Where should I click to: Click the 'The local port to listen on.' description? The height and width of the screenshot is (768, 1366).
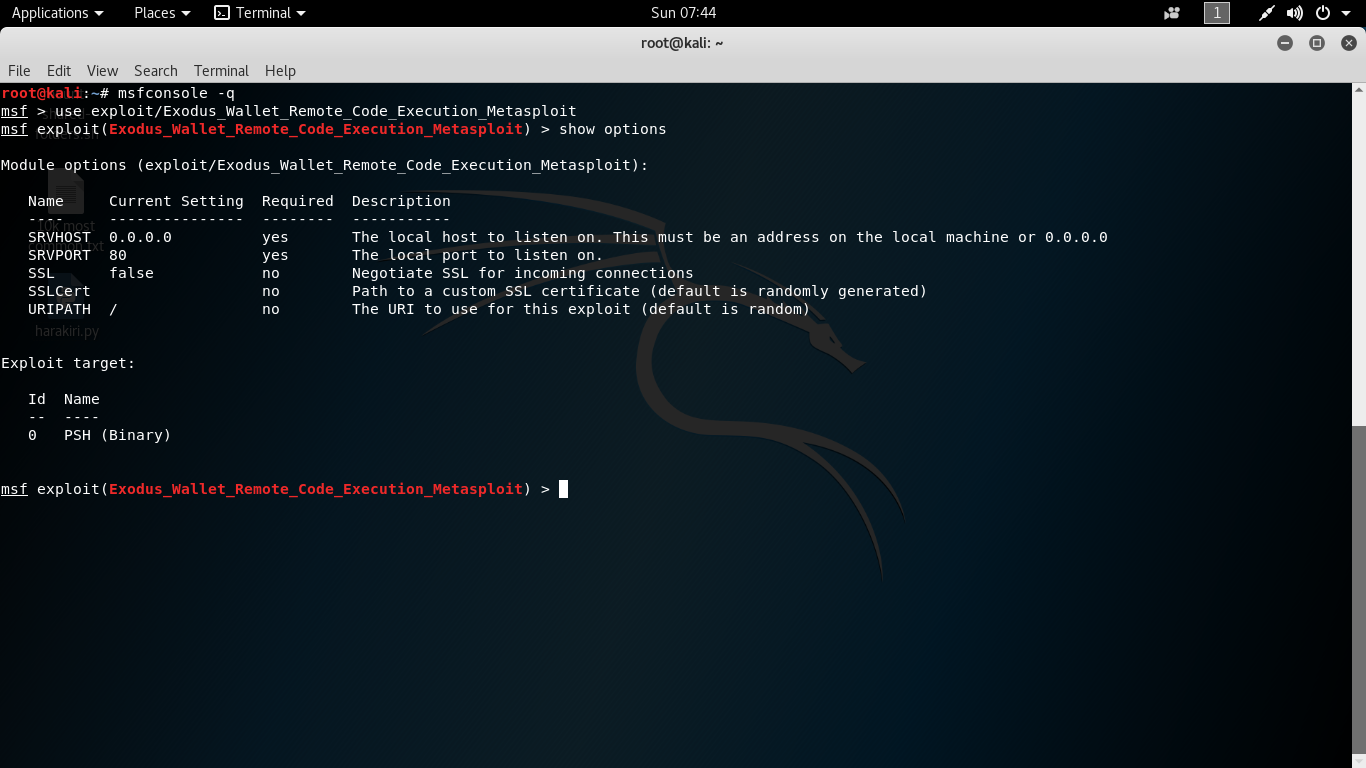coord(478,255)
